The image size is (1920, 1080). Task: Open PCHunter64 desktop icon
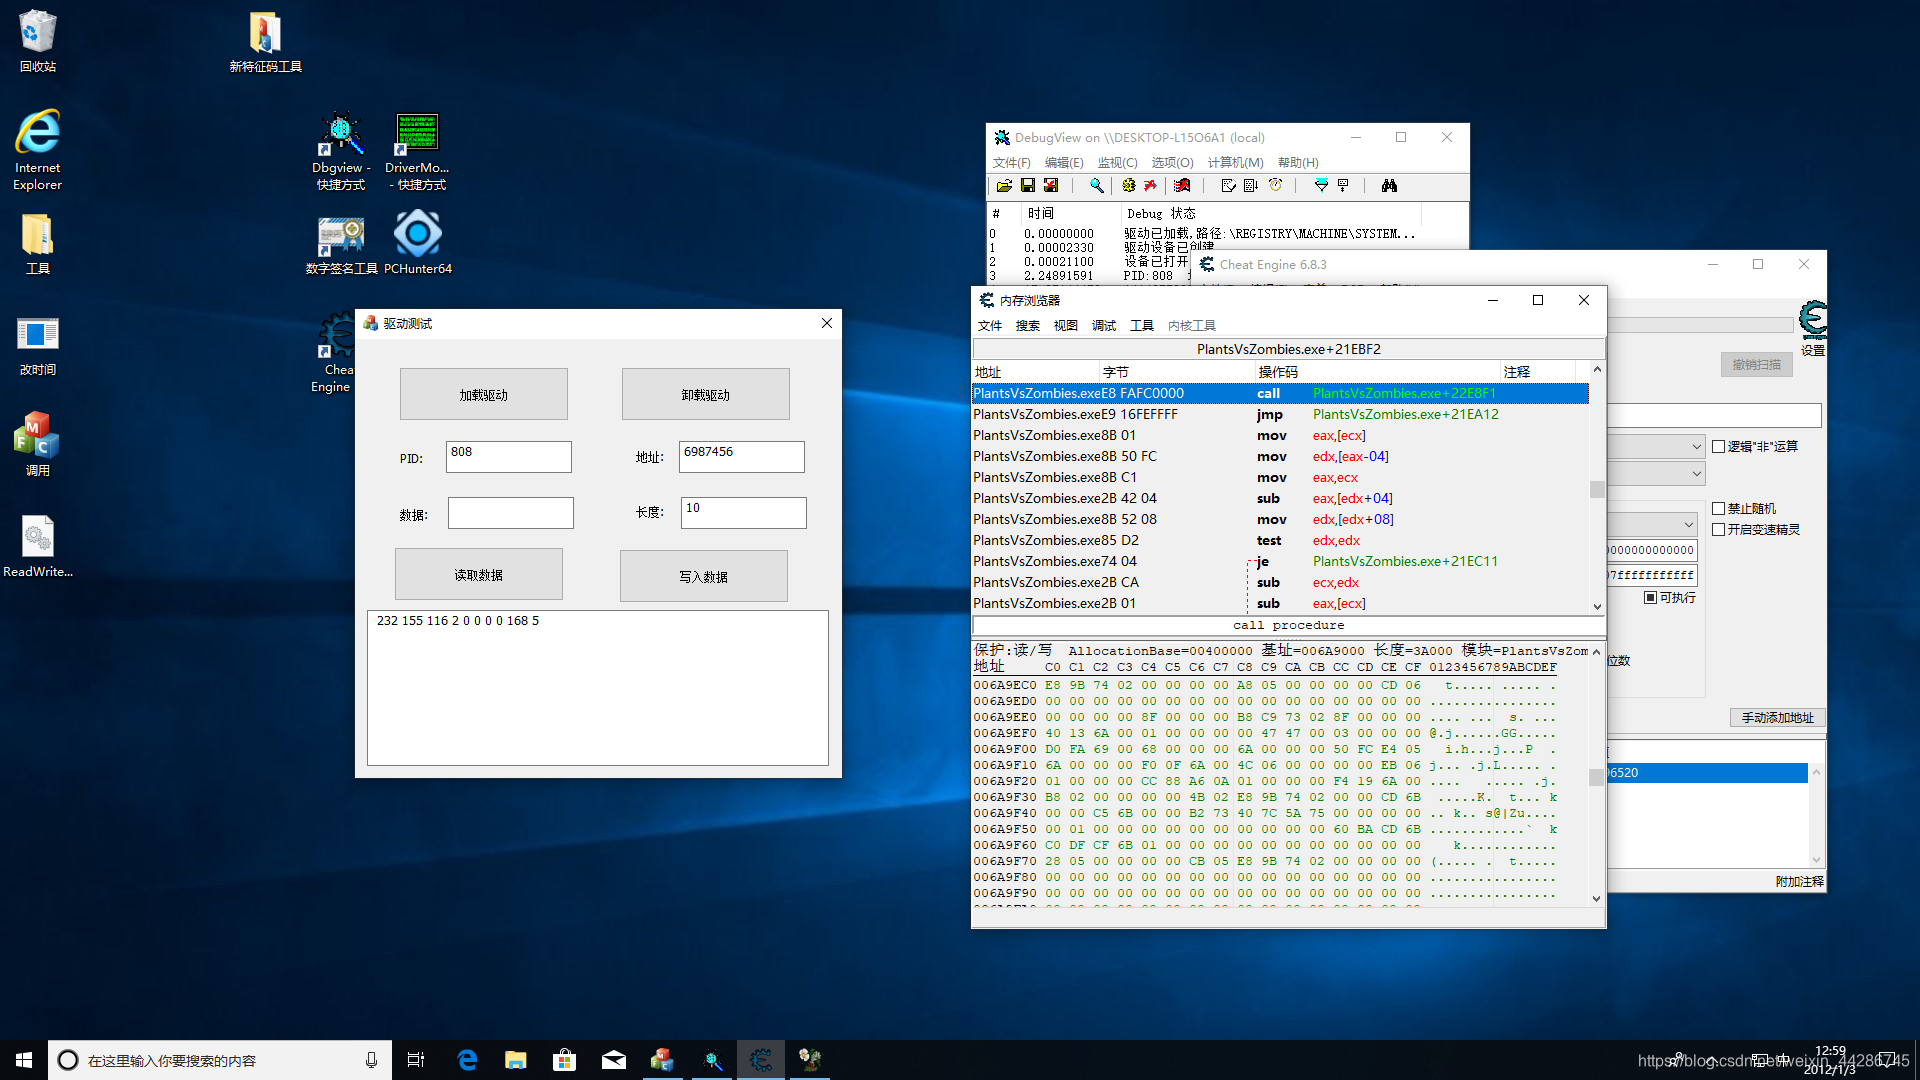(418, 244)
